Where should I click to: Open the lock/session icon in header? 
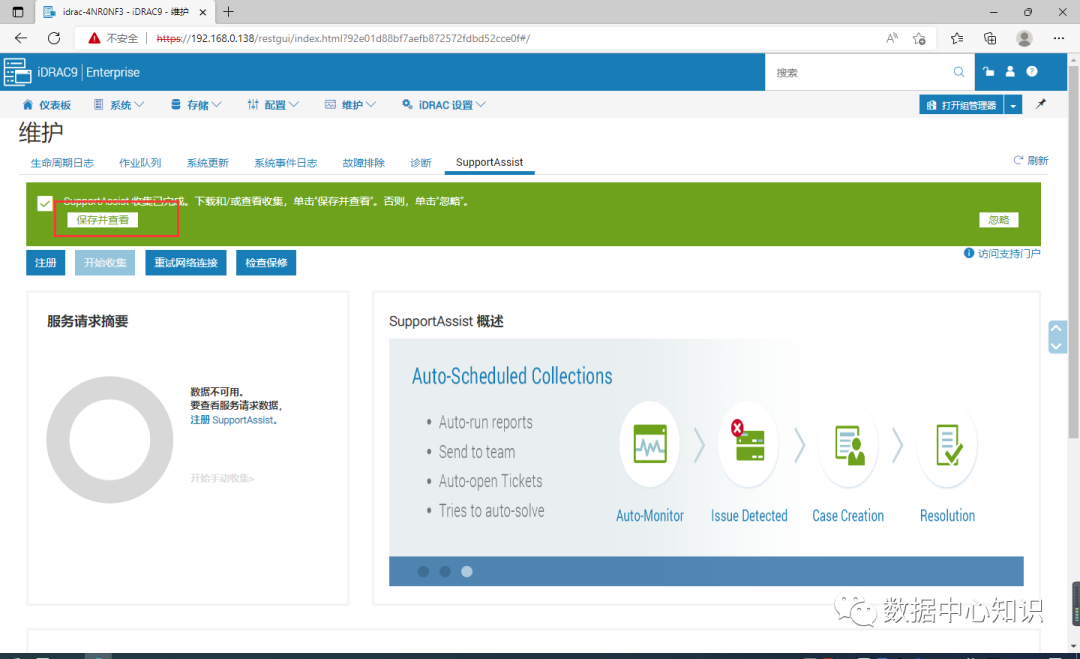pyautogui.click(x=988, y=72)
